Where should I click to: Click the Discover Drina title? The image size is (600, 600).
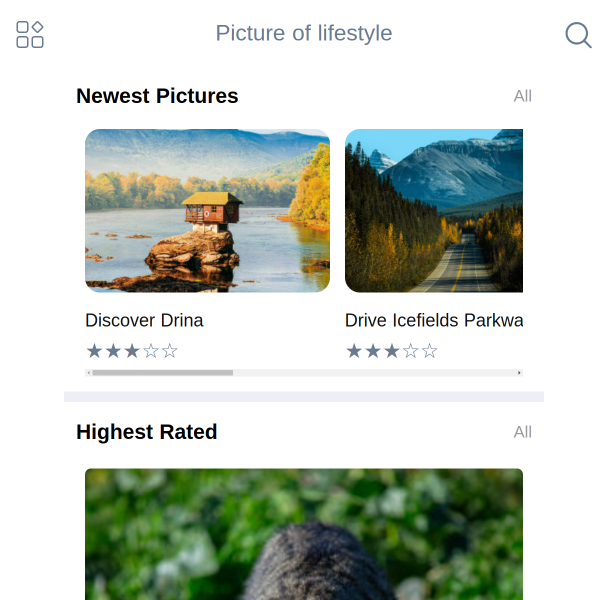[144, 320]
